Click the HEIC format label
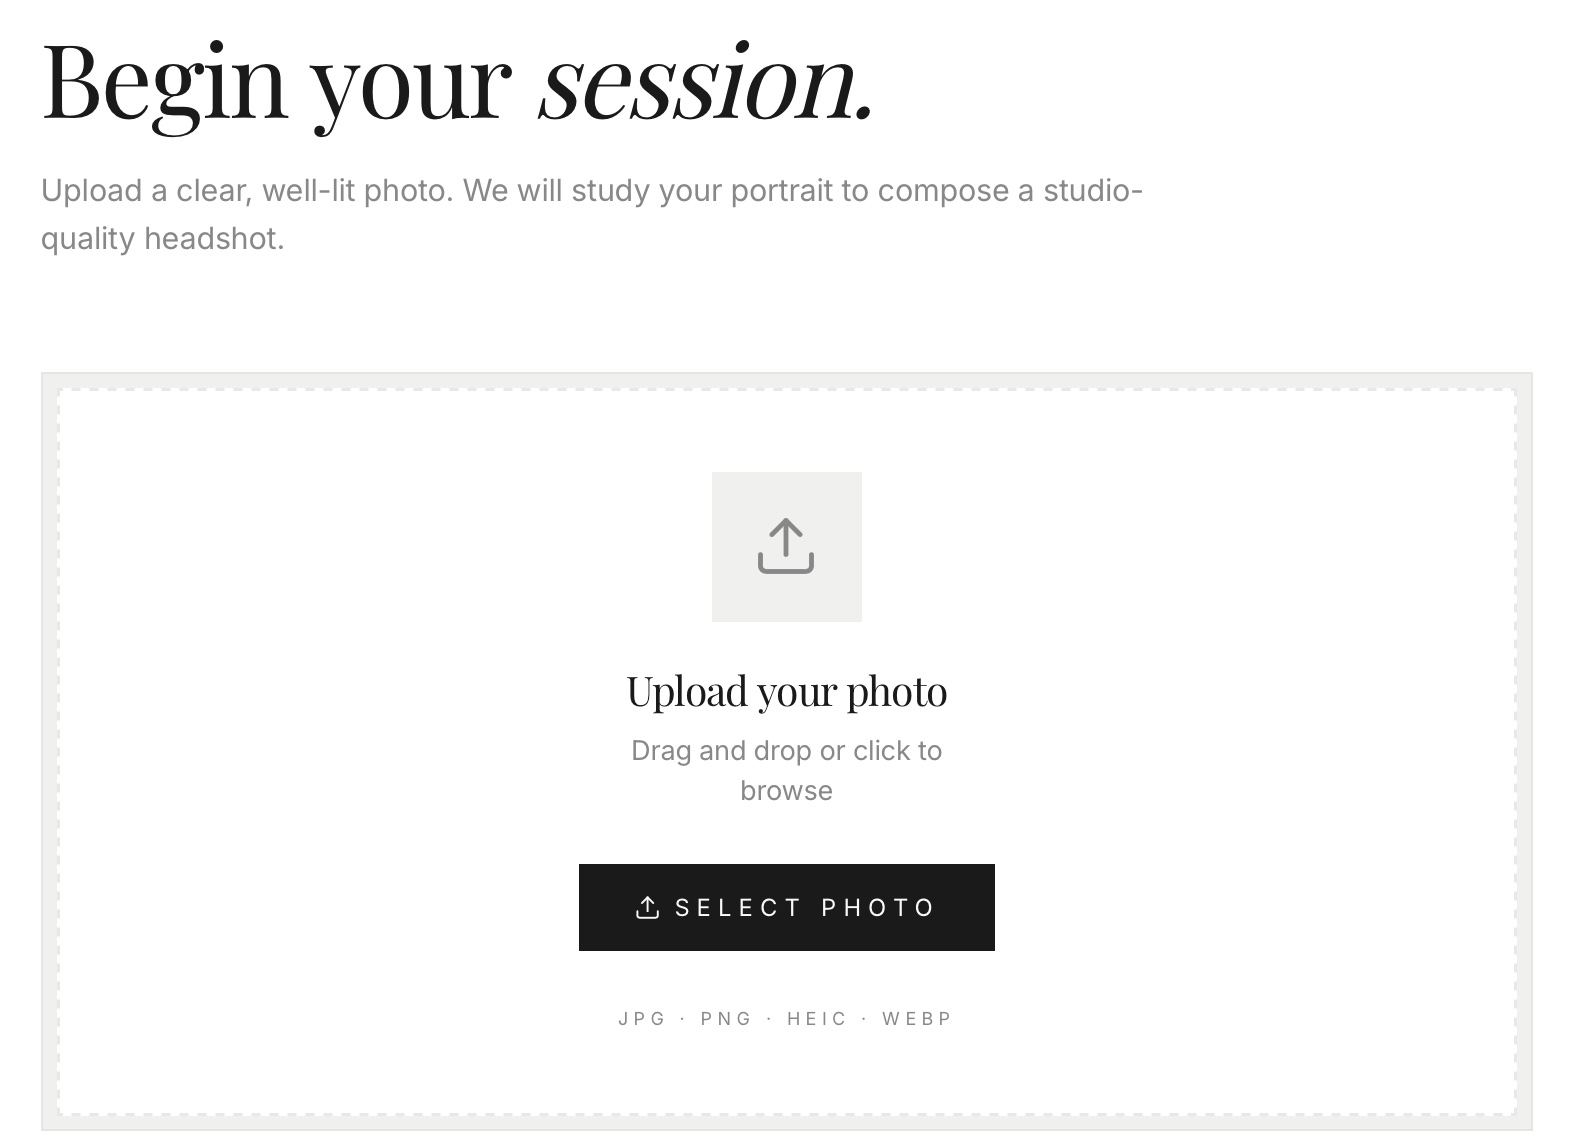1578x1146 pixels. pyautogui.click(x=817, y=1018)
